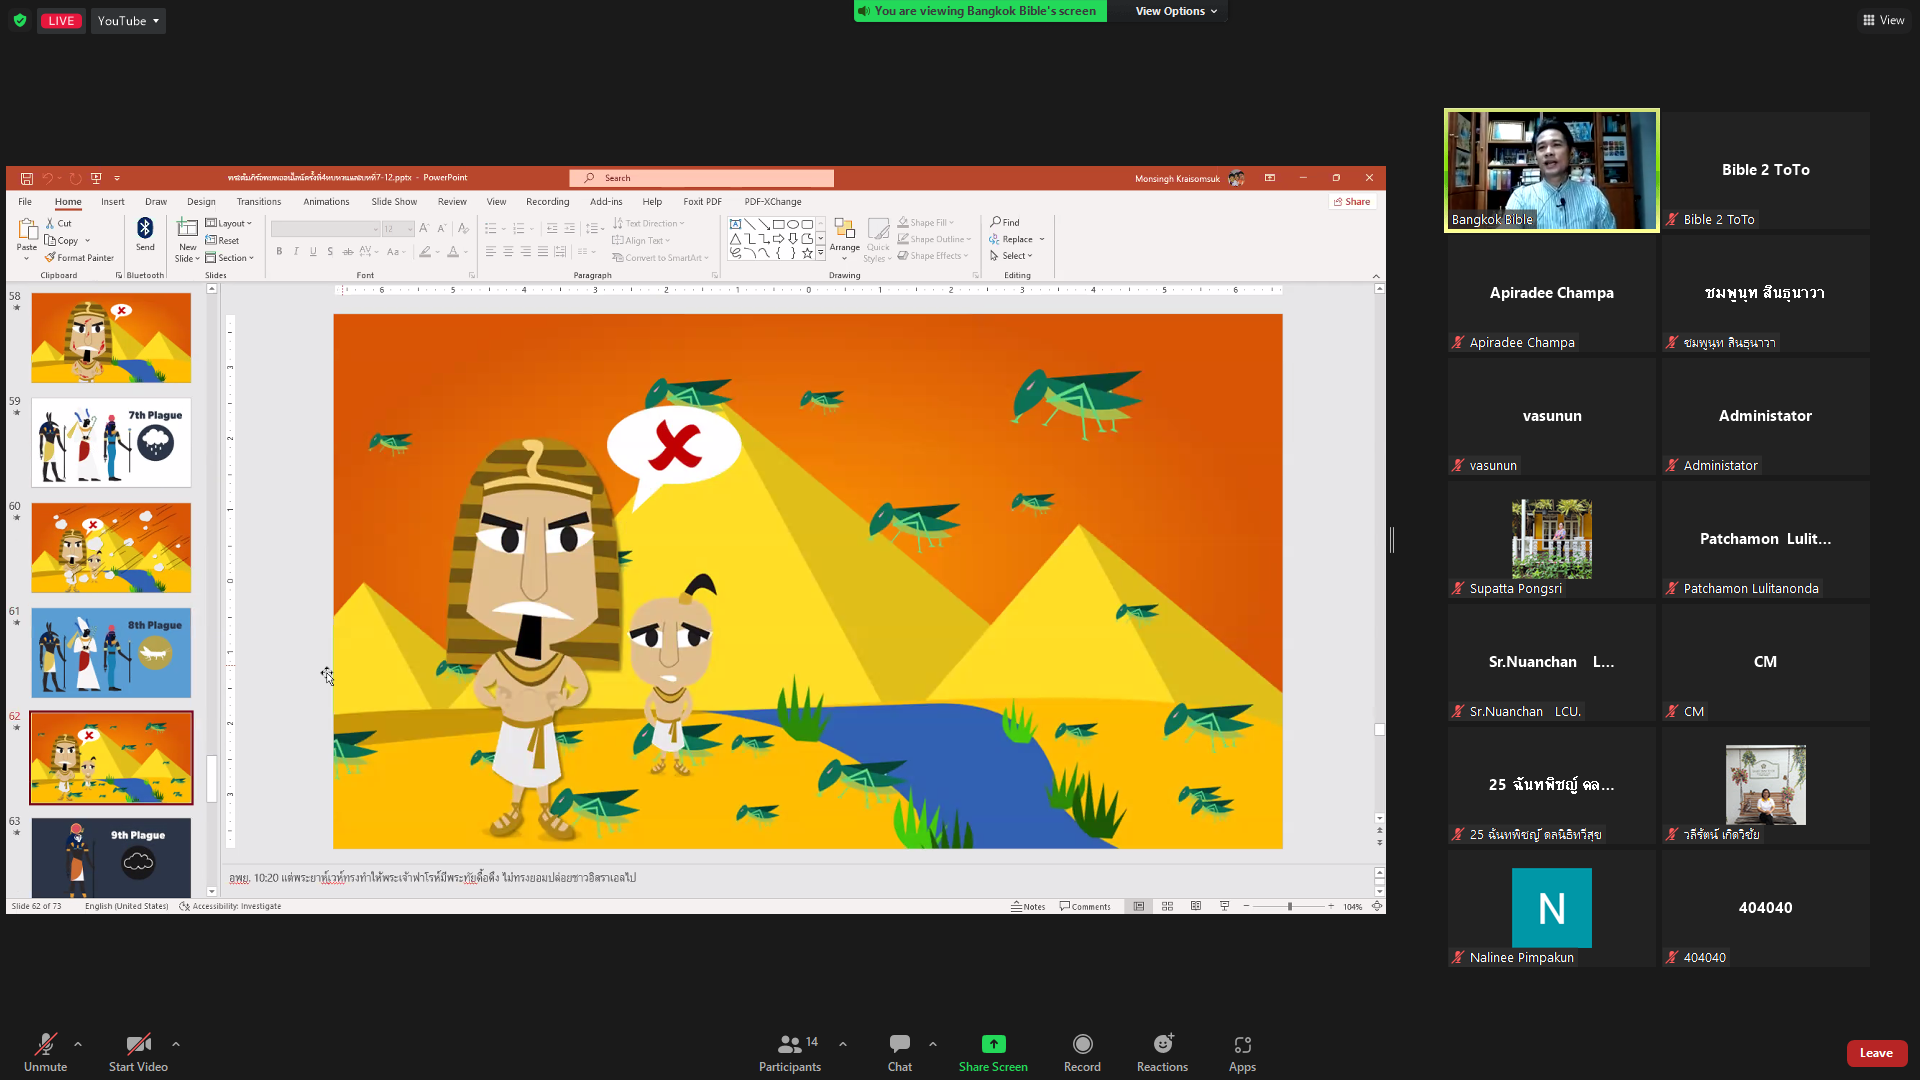Toggle the Notes pane in status bar
The image size is (1920, 1080).
pos(1028,906)
